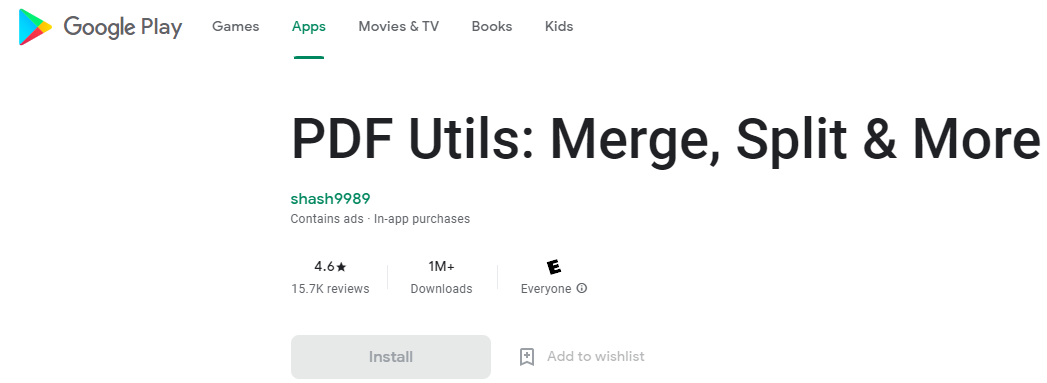Click the PDF Utils app title
This screenshot has width=1047, height=383.
[x=666, y=140]
